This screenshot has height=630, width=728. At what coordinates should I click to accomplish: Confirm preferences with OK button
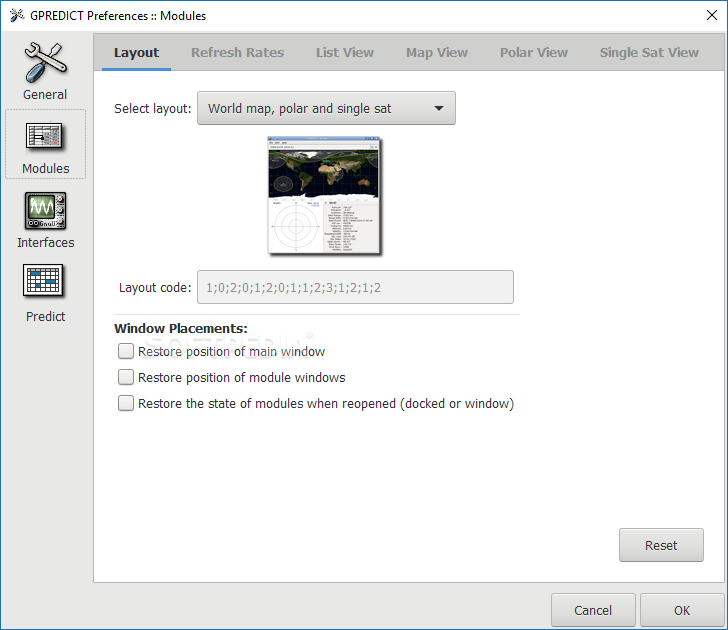[682, 610]
